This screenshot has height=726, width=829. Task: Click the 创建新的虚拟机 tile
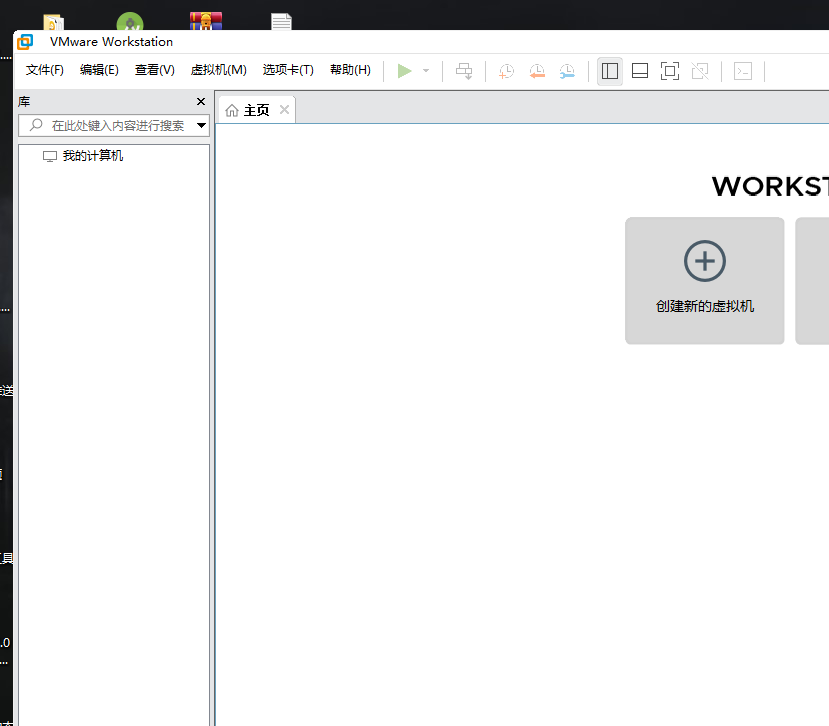click(704, 281)
